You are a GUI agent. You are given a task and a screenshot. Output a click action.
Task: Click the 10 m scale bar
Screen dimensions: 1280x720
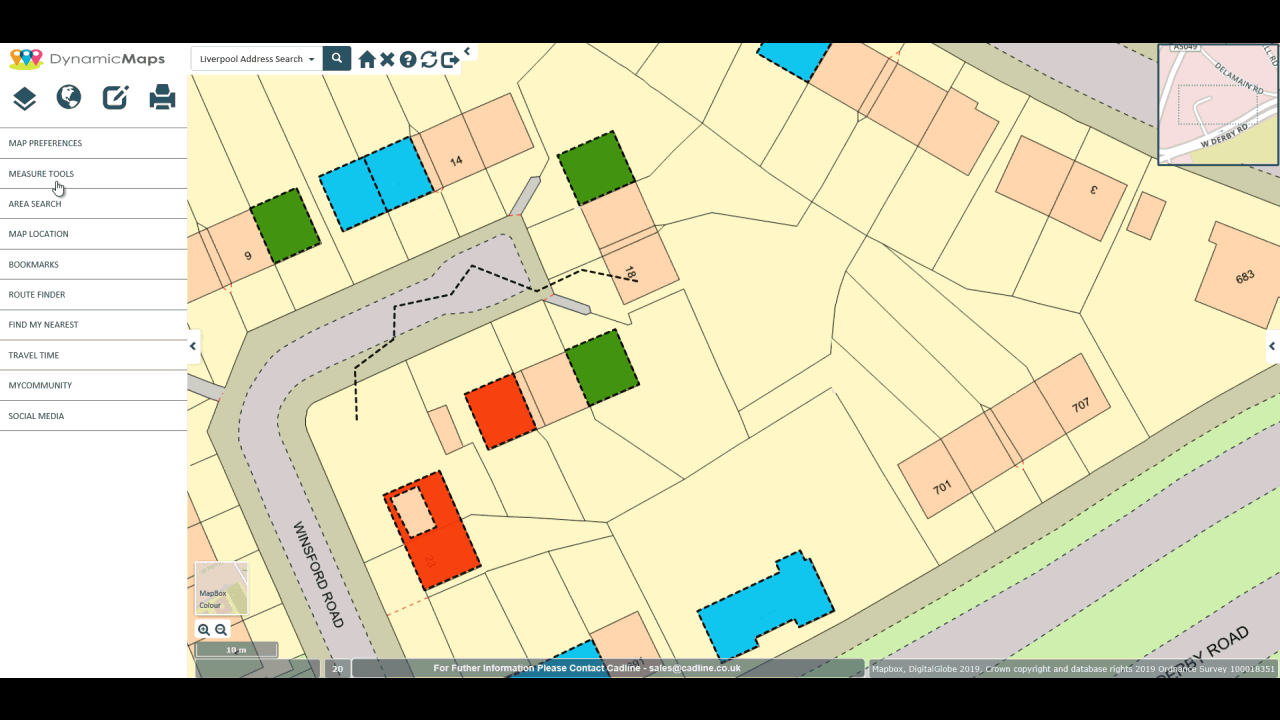click(236, 650)
